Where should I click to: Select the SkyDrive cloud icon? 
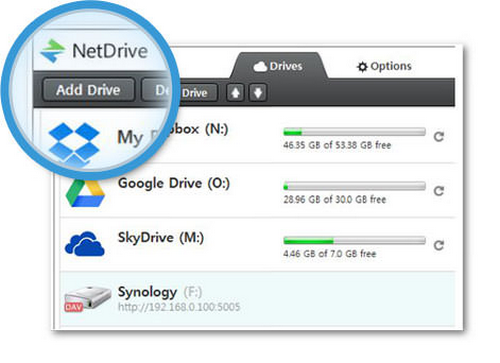click(x=85, y=244)
